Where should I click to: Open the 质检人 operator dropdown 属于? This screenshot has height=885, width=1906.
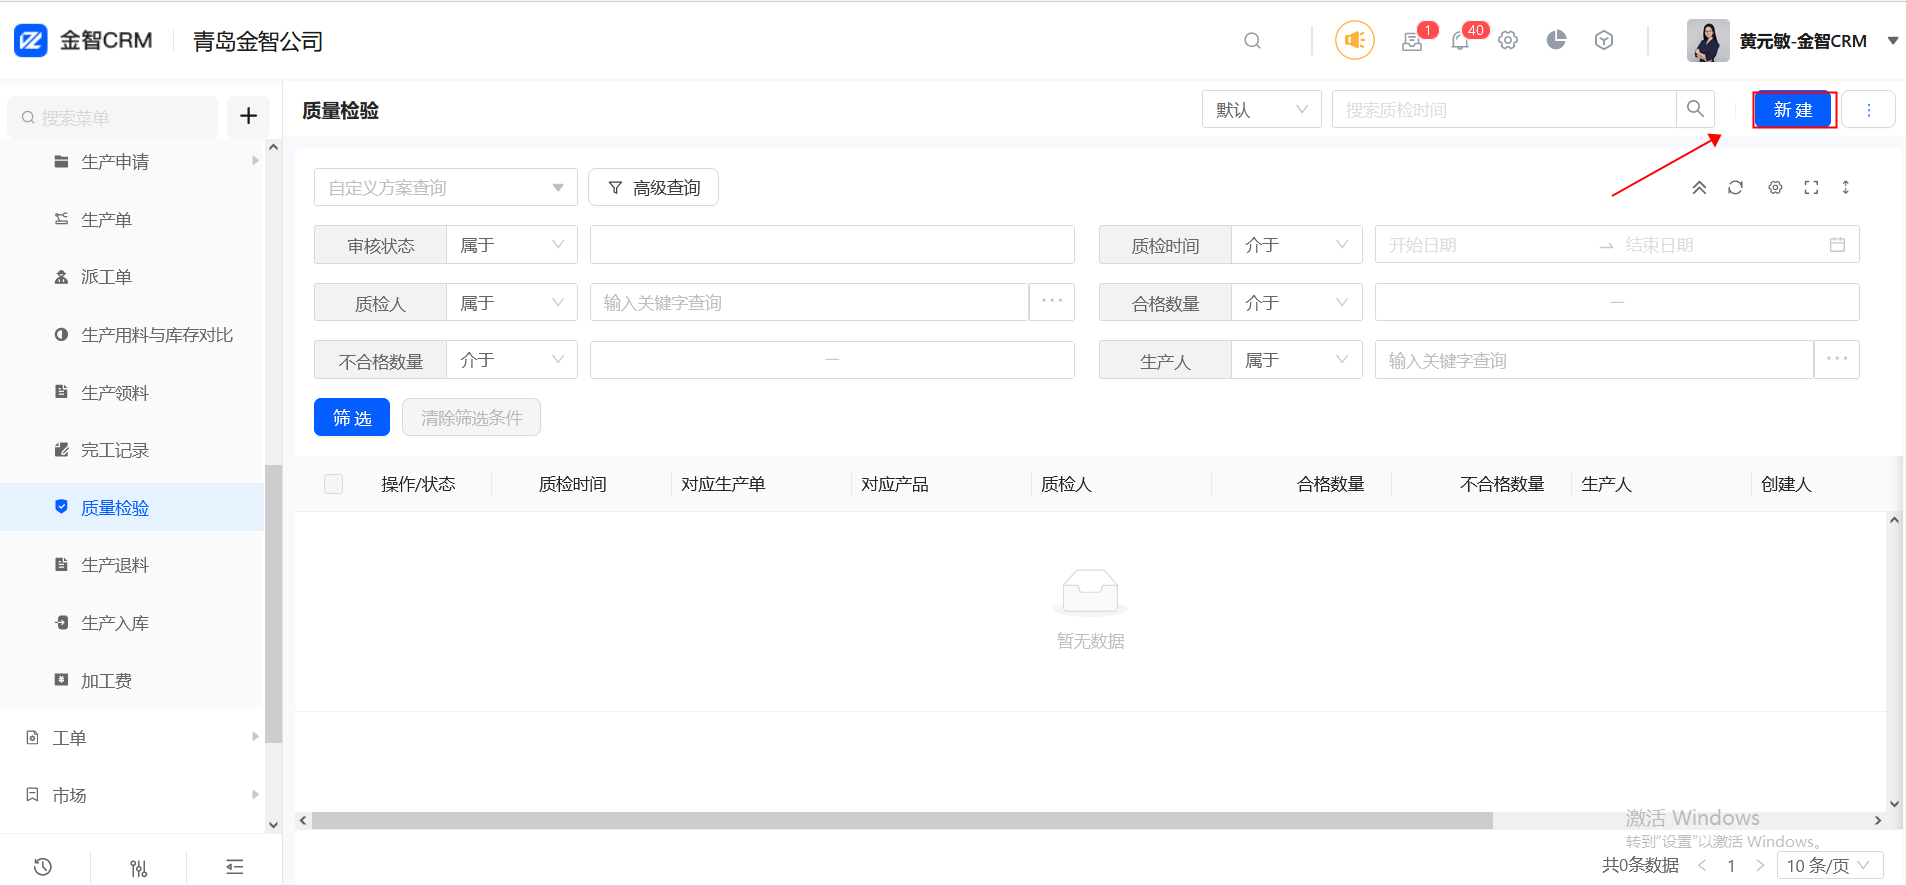(x=512, y=303)
